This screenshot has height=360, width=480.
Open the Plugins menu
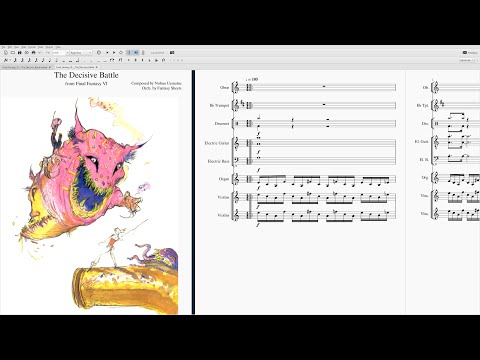tap(49, 47)
